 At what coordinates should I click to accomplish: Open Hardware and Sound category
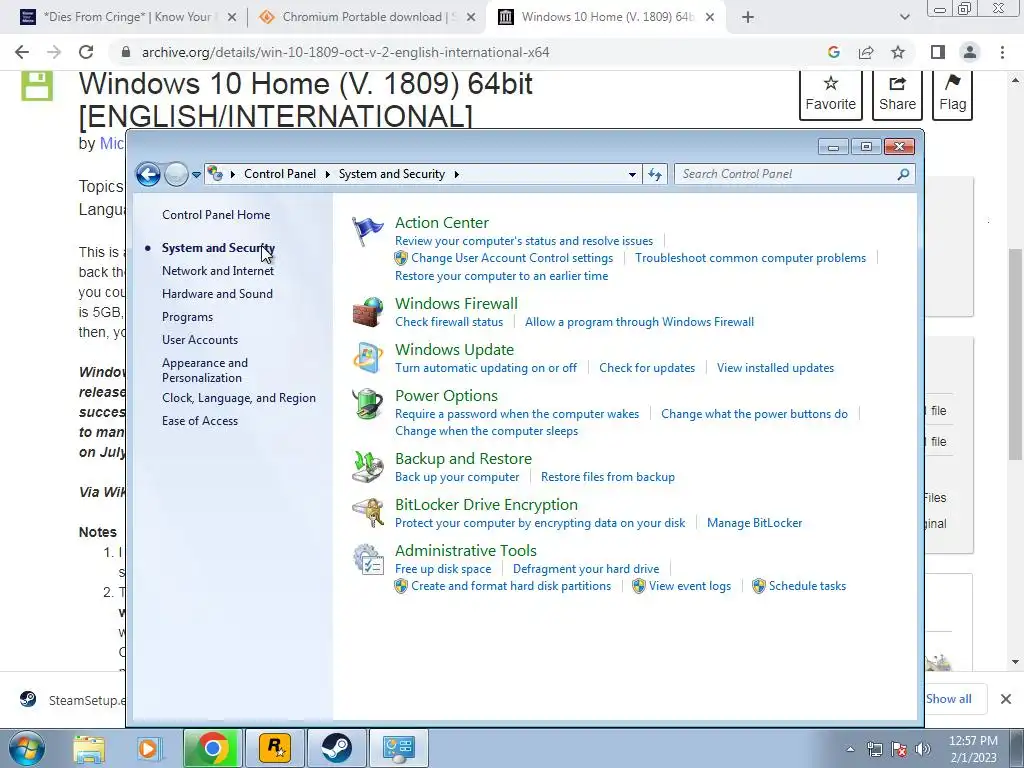click(x=217, y=294)
